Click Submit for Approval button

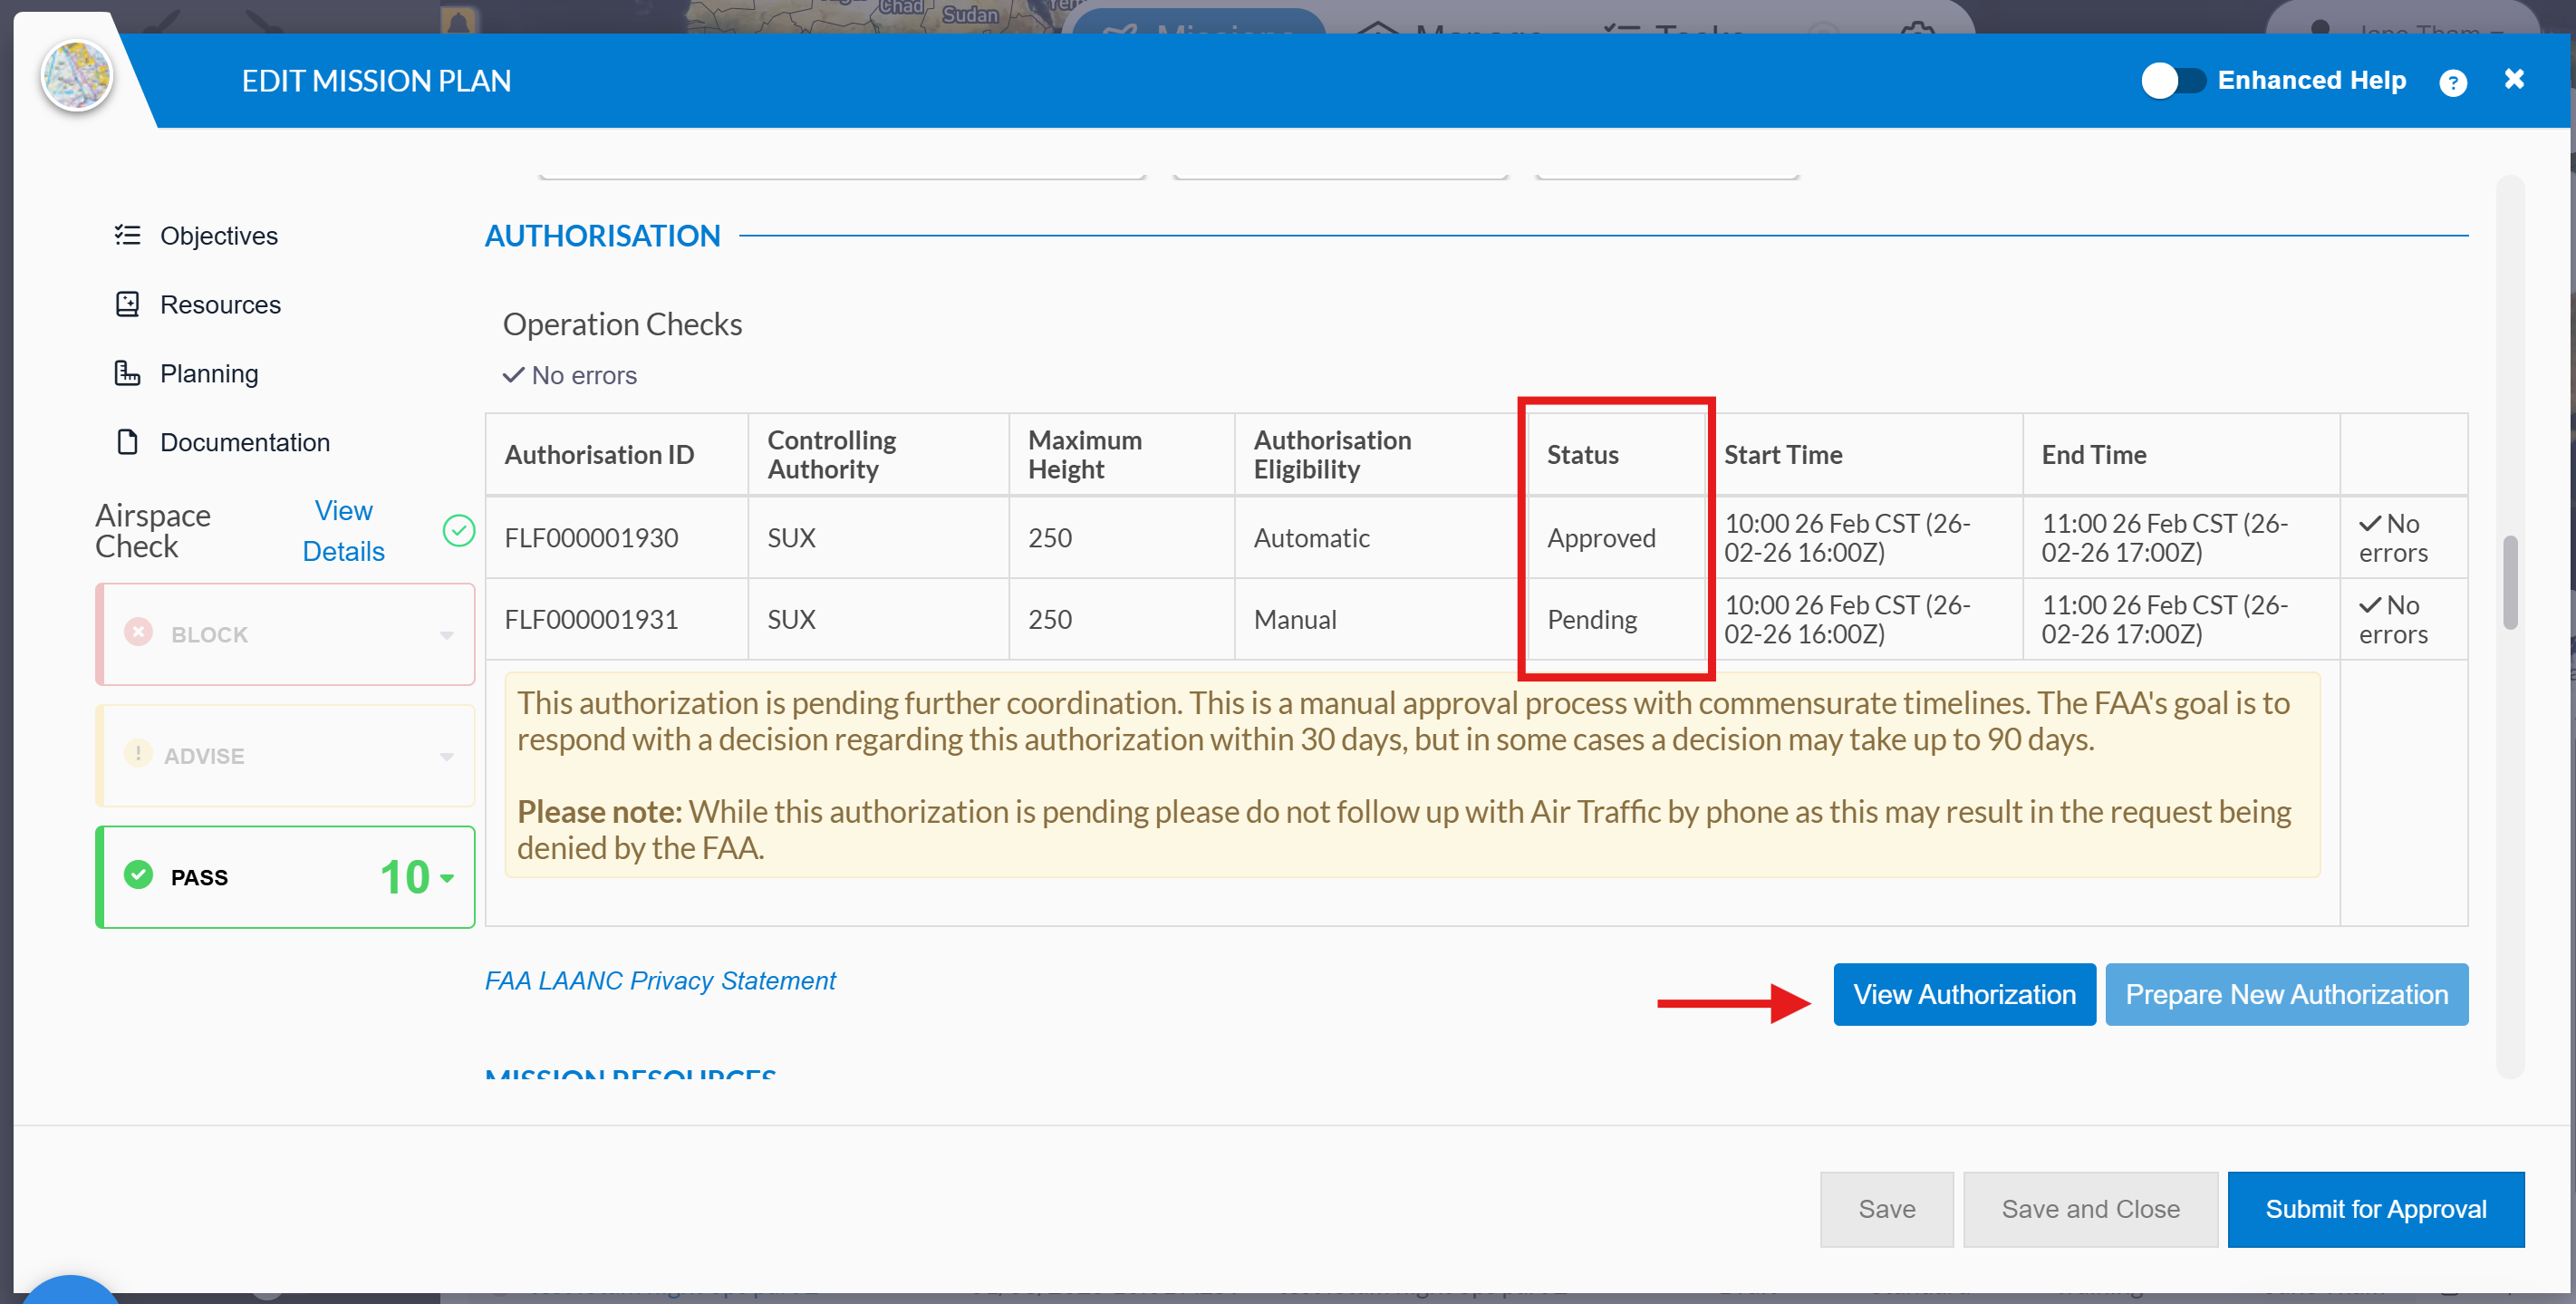click(2375, 1209)
